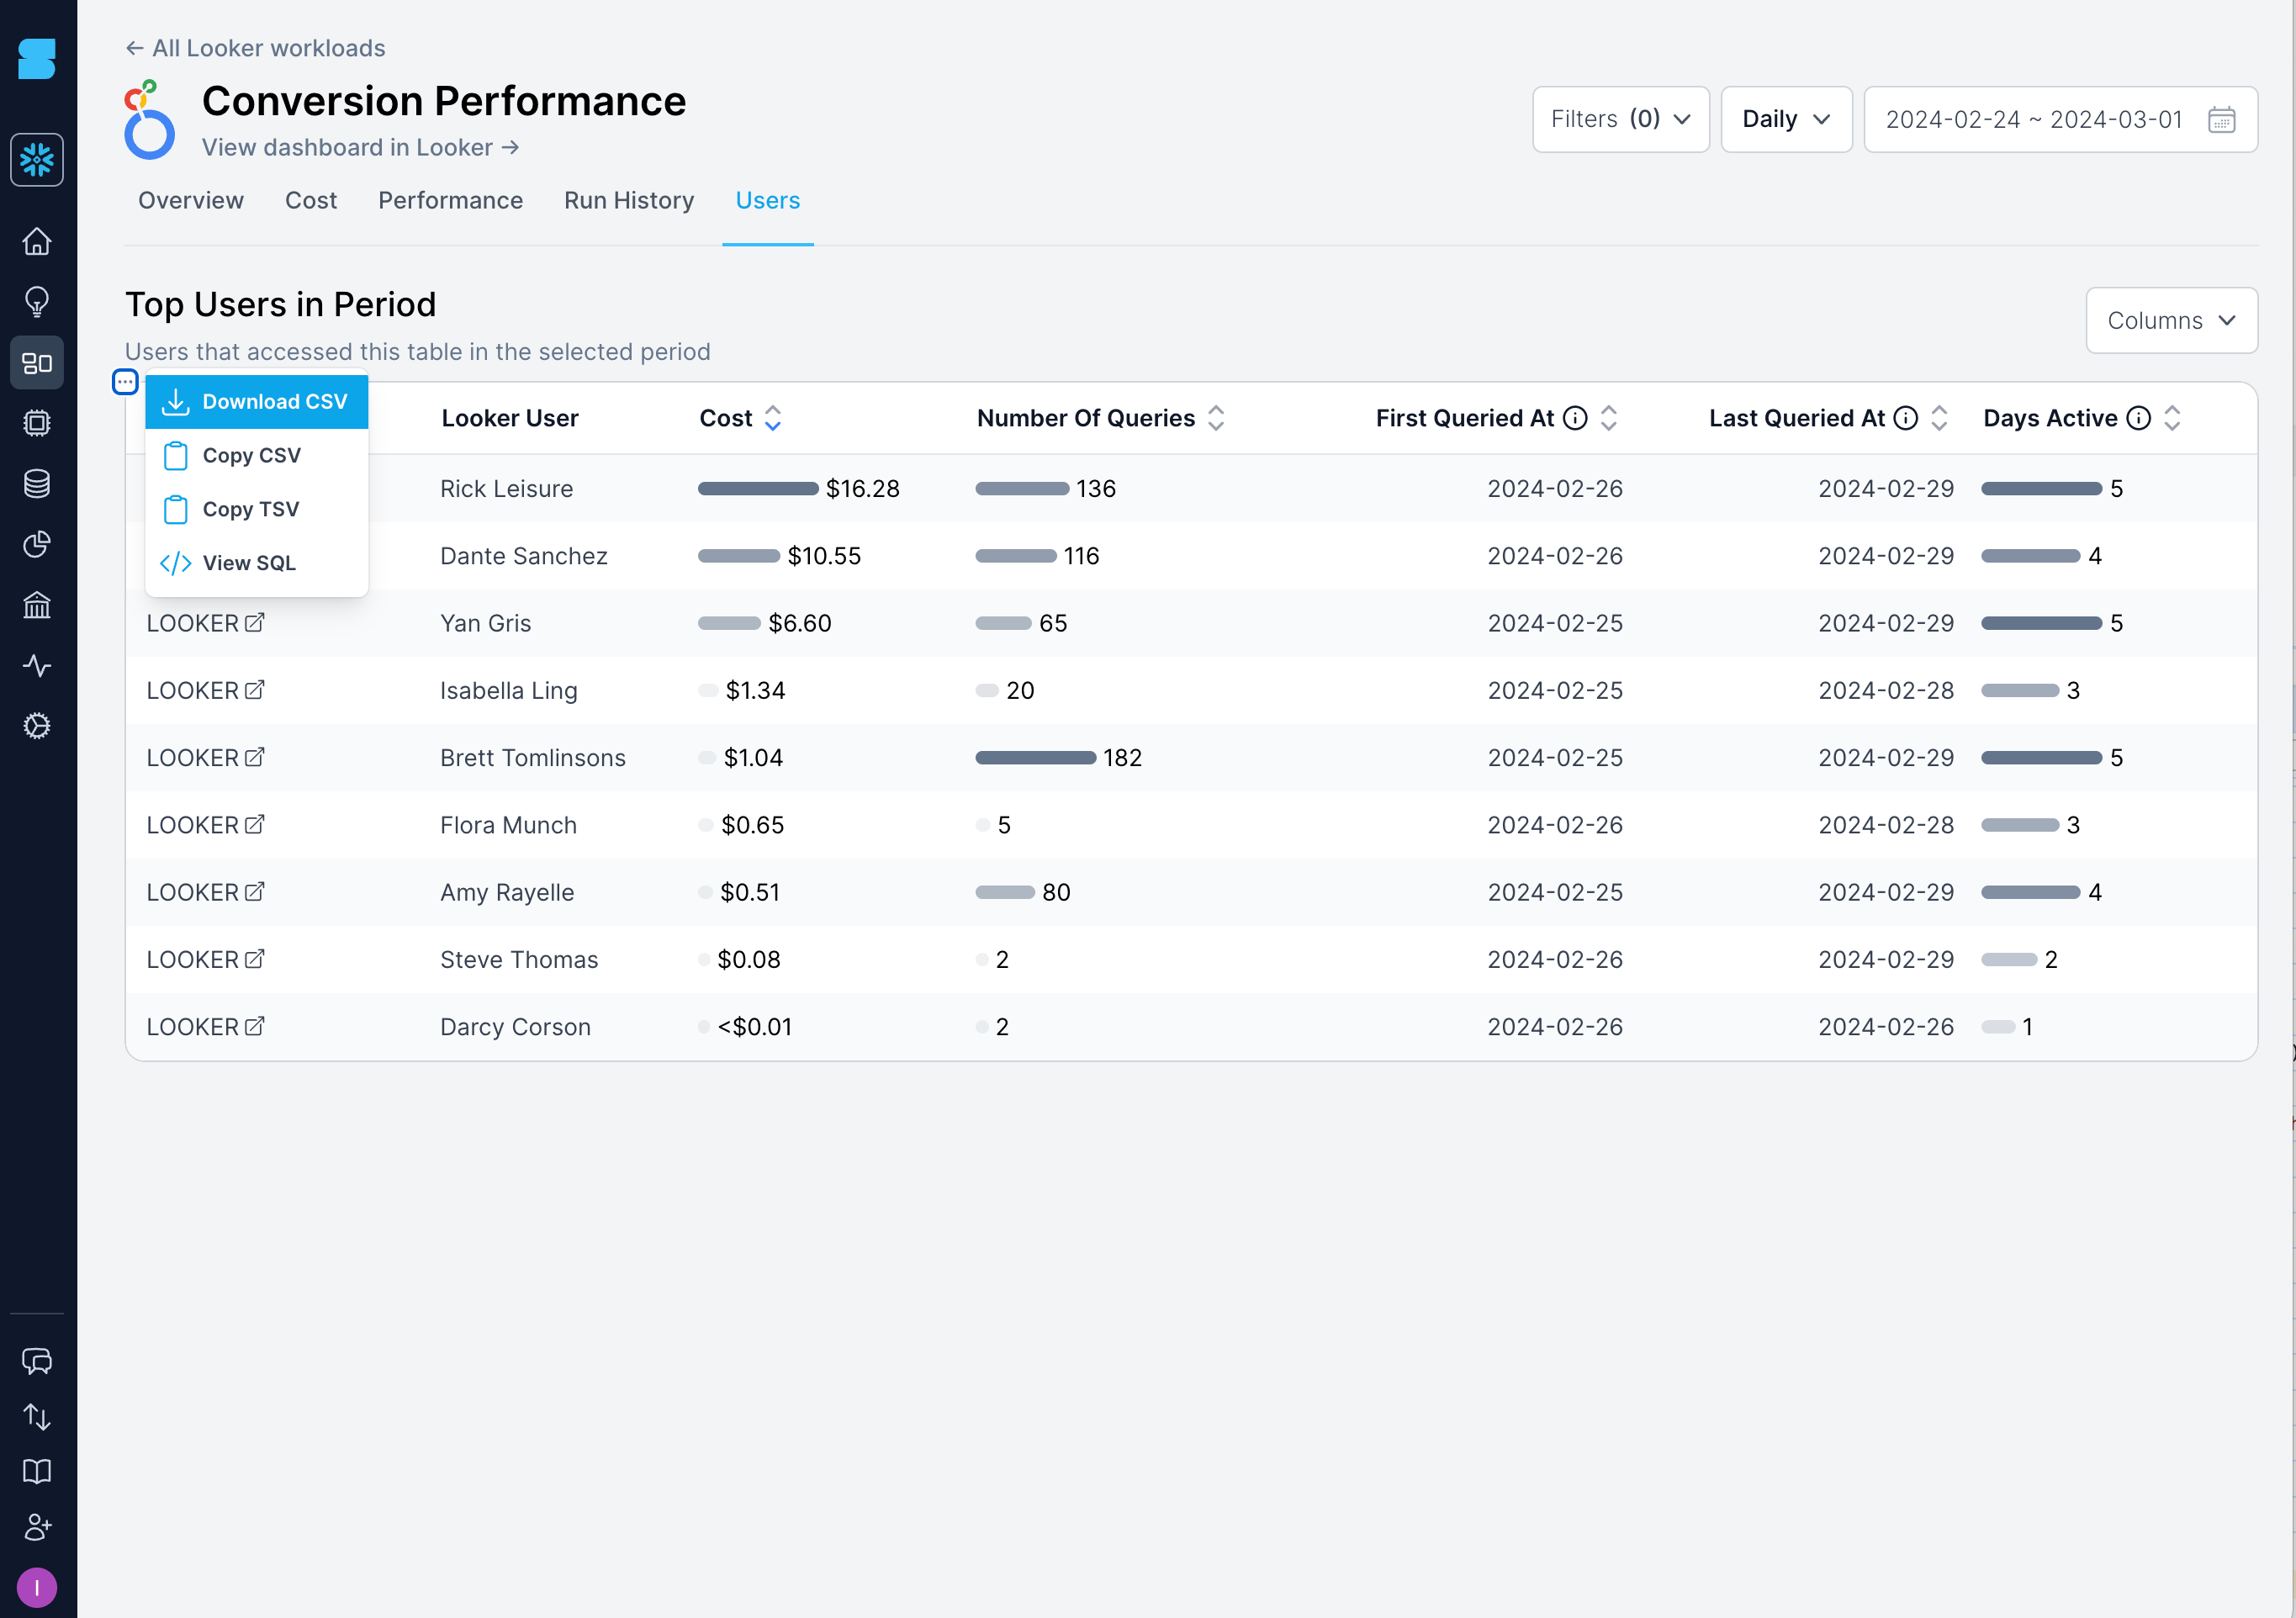Open the lightbulb insights icon

coord(37,301)
